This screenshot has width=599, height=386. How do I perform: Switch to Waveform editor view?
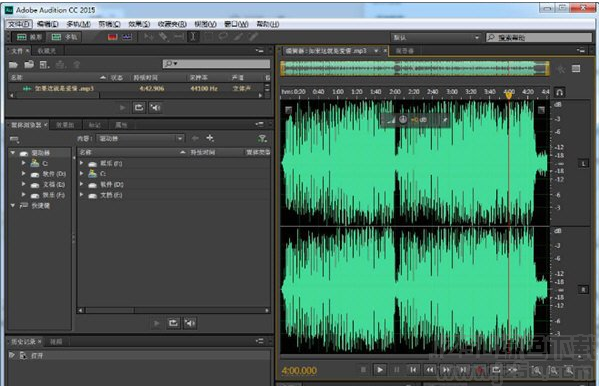pyautogui.click(x=29, y=37)
